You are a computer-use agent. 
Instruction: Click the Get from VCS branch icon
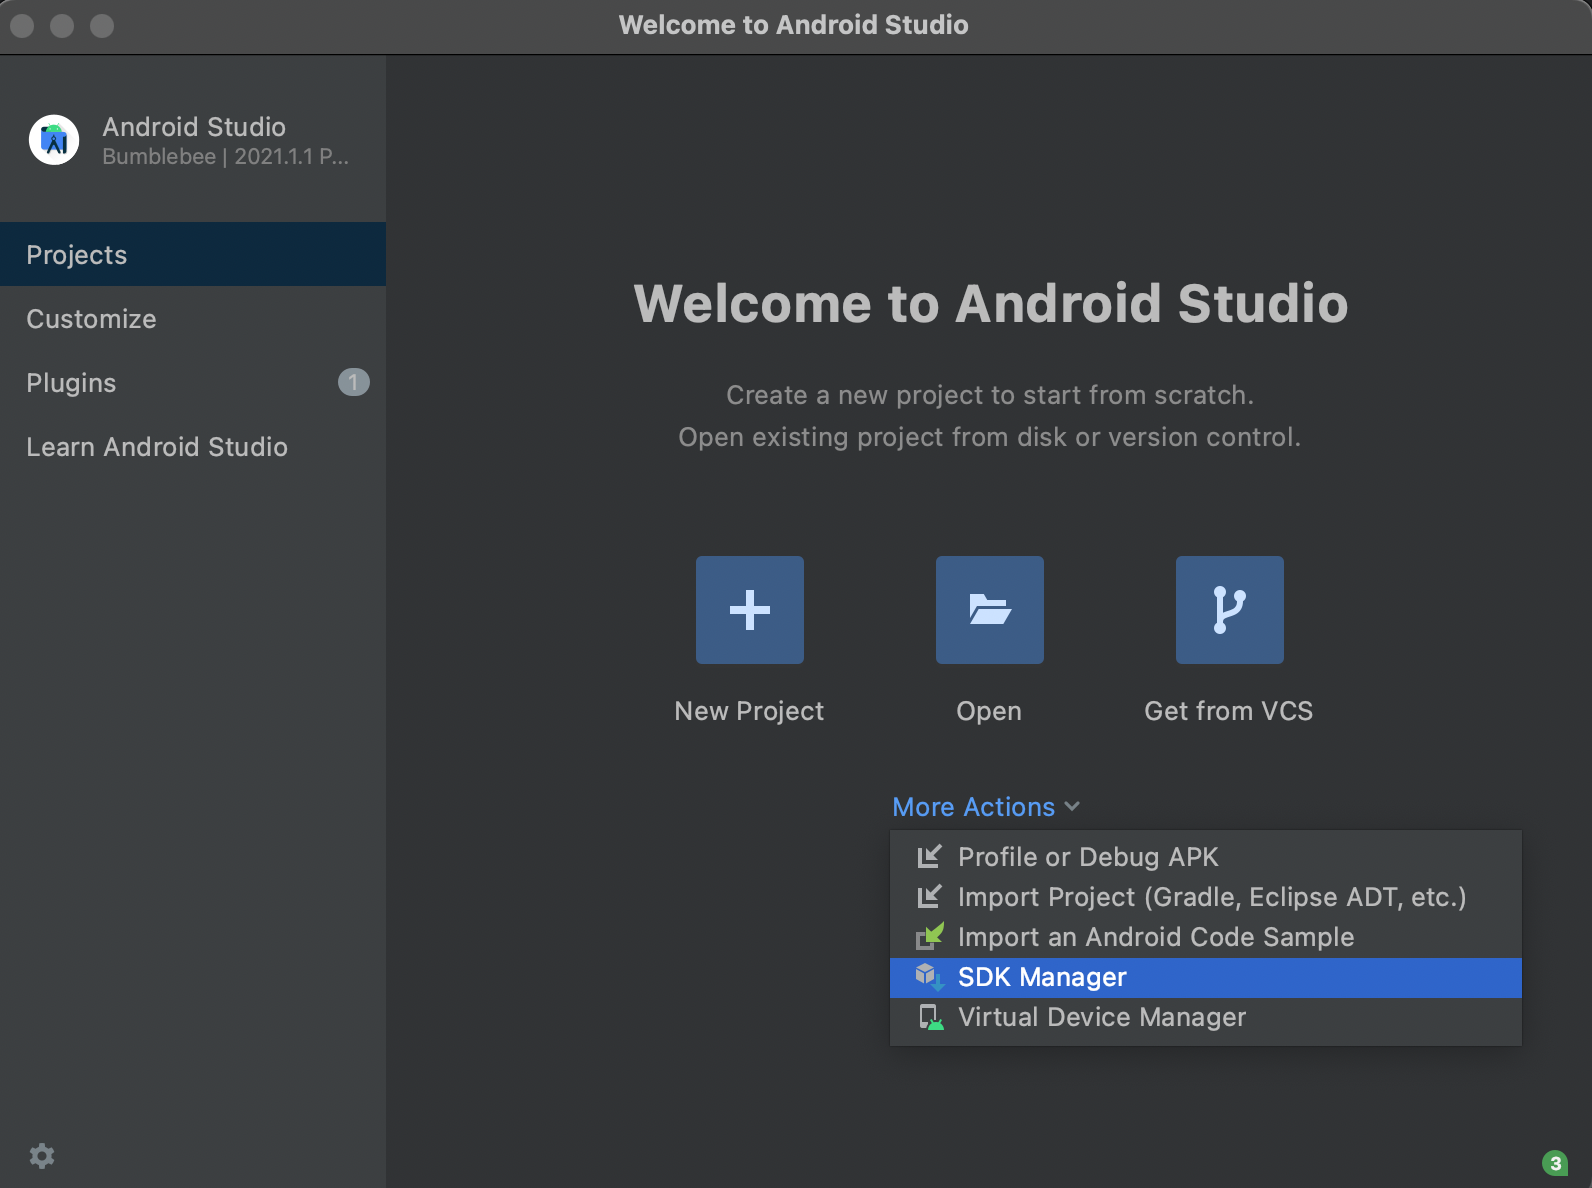click(x=1230, y=610)
